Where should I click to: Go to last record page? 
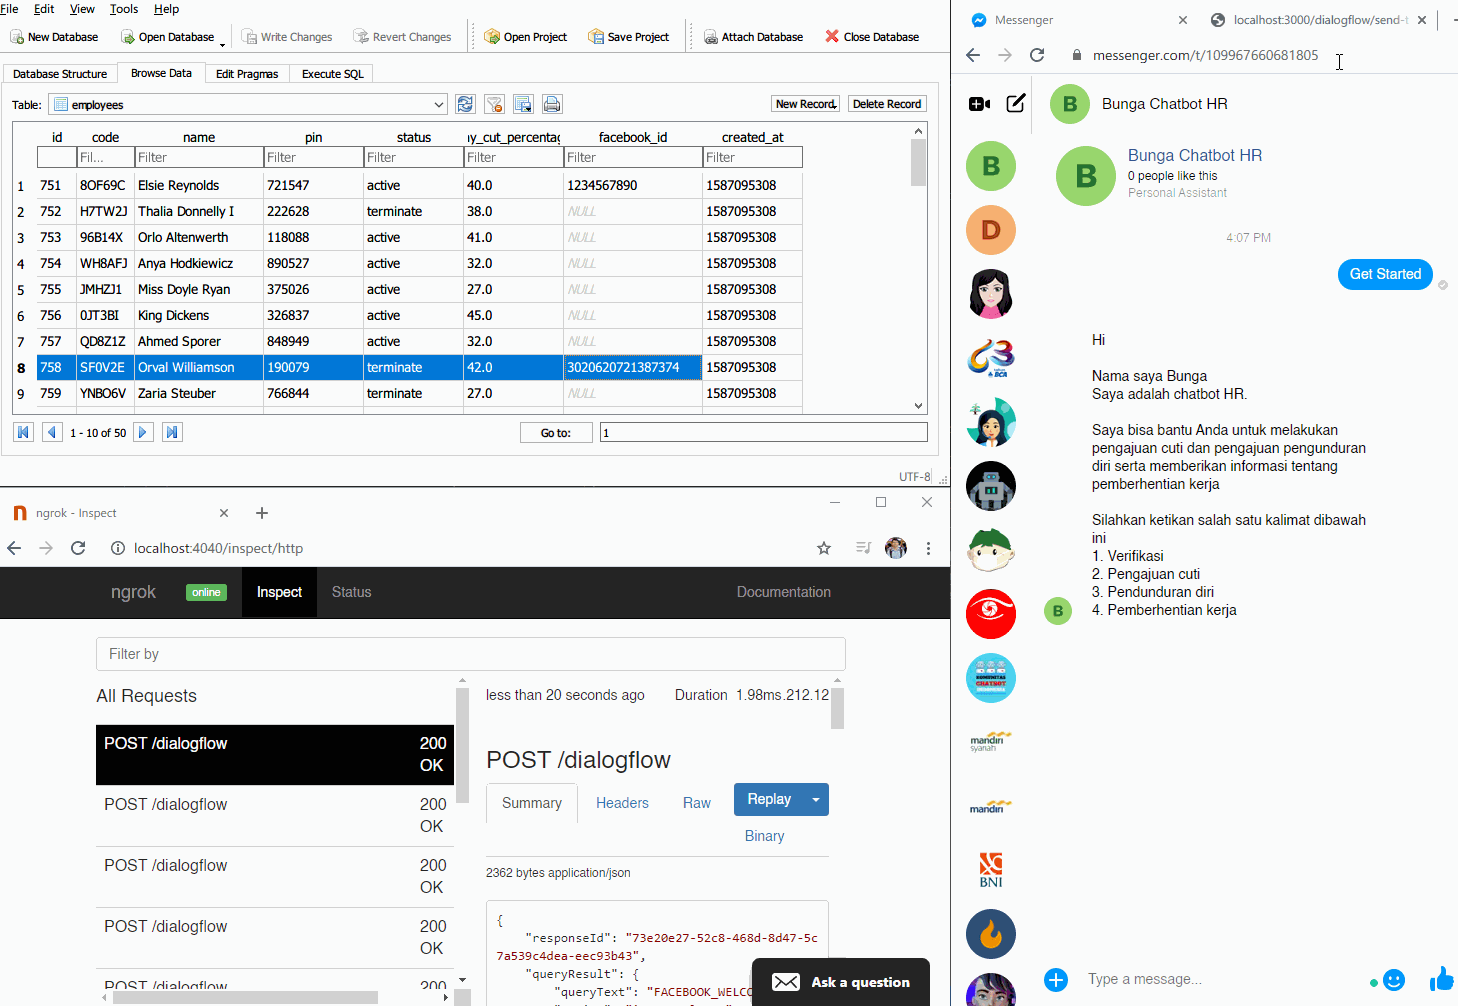172,432
